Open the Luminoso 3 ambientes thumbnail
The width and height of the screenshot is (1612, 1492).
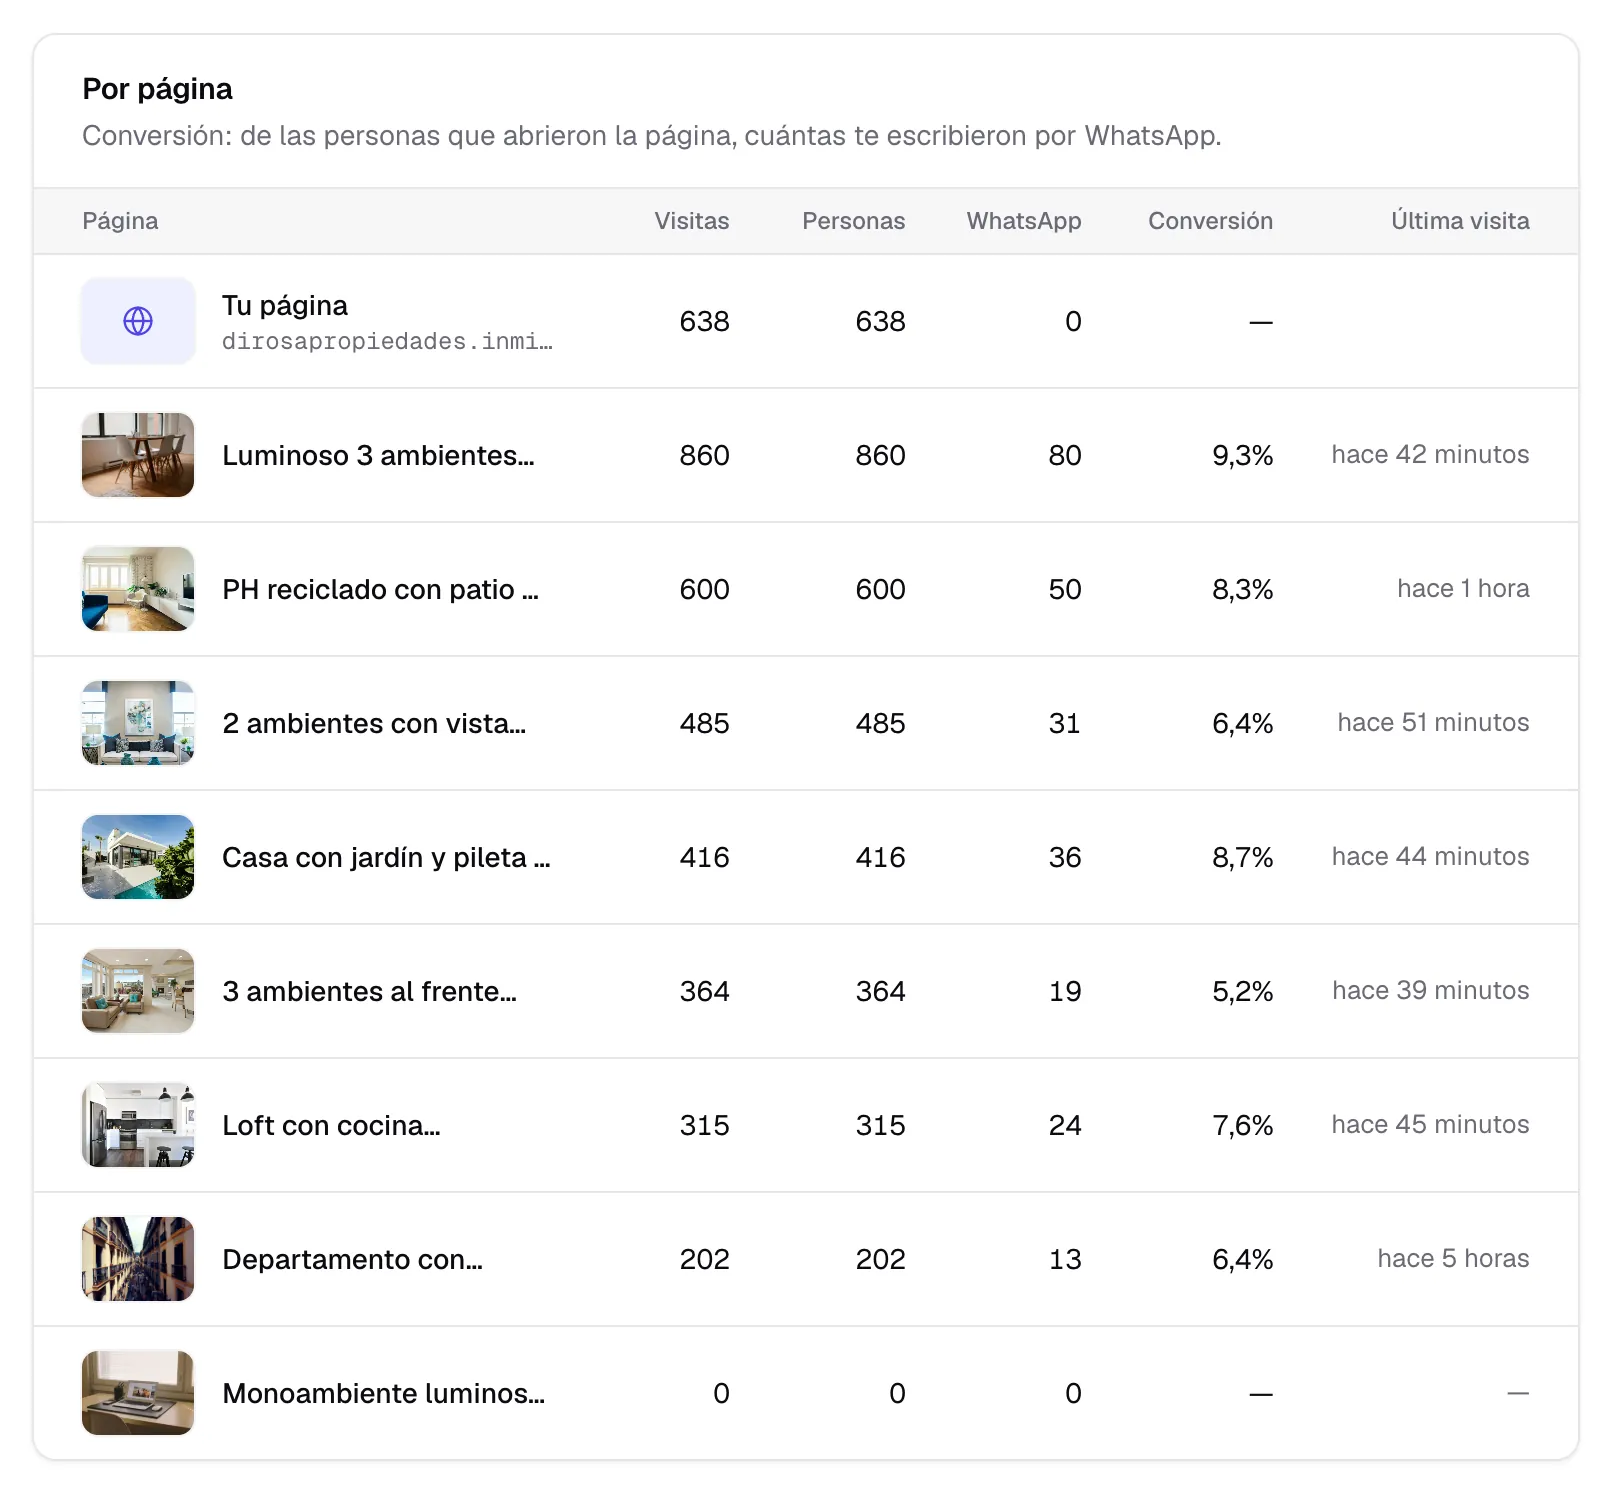click(138, 455)
